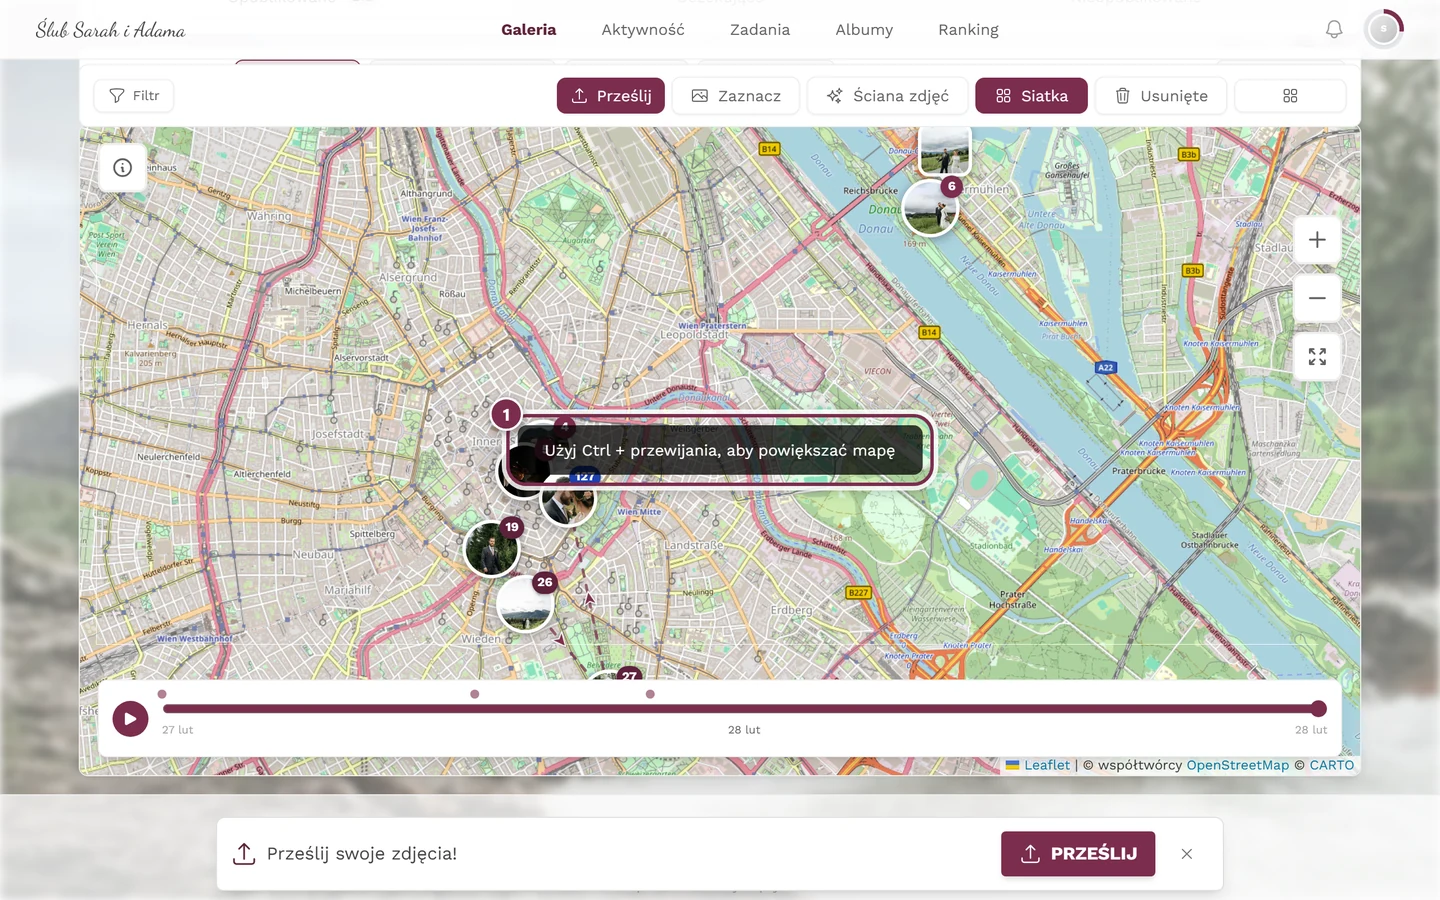This screenshot has width=1440, height=900.
Task: Zoom out on the map
Action: tap(1317, 298)
